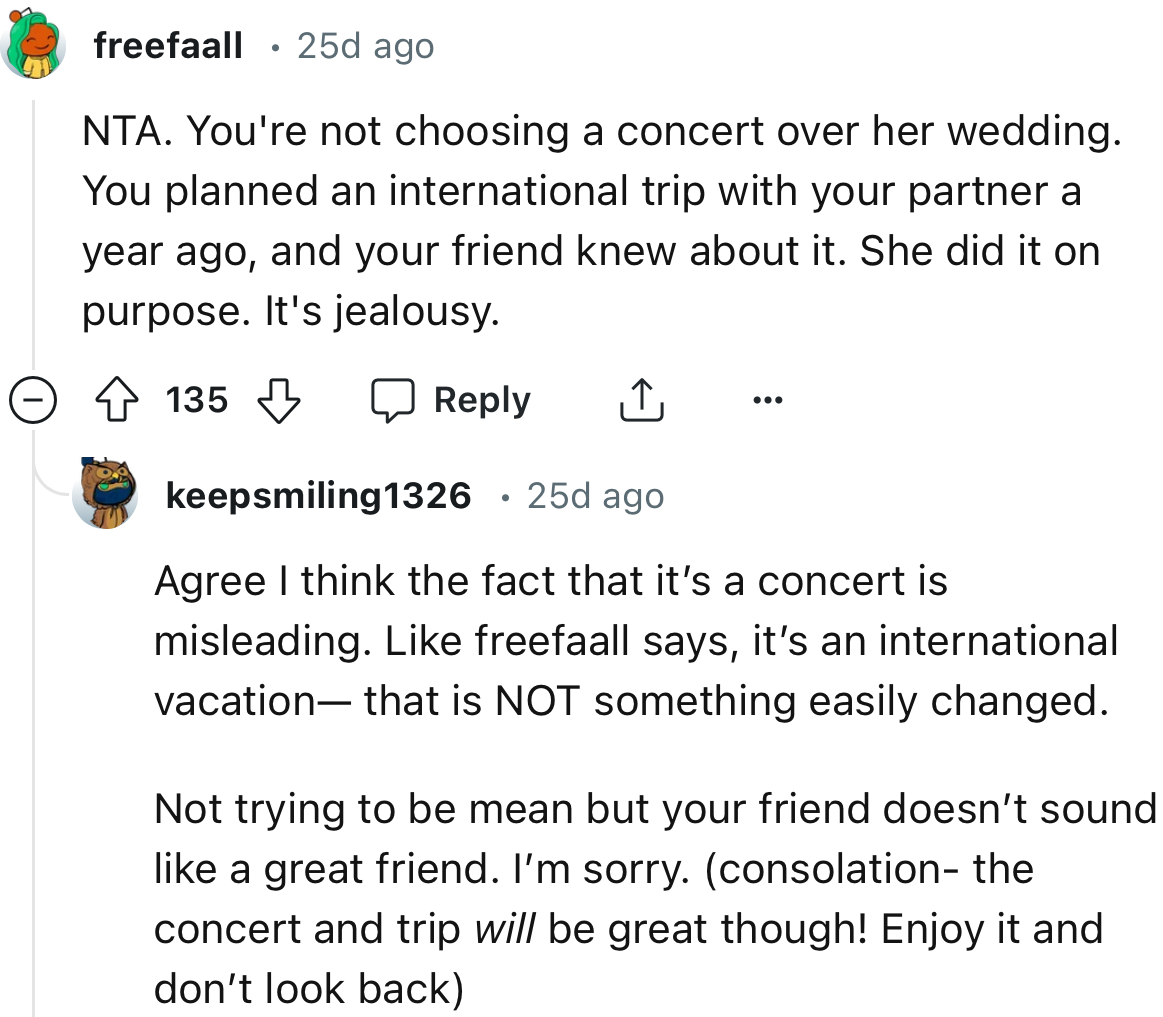The image size is (1163, 1017).
Task: Open the overflow menu with three dots
Action: click(x=767, y=398)
